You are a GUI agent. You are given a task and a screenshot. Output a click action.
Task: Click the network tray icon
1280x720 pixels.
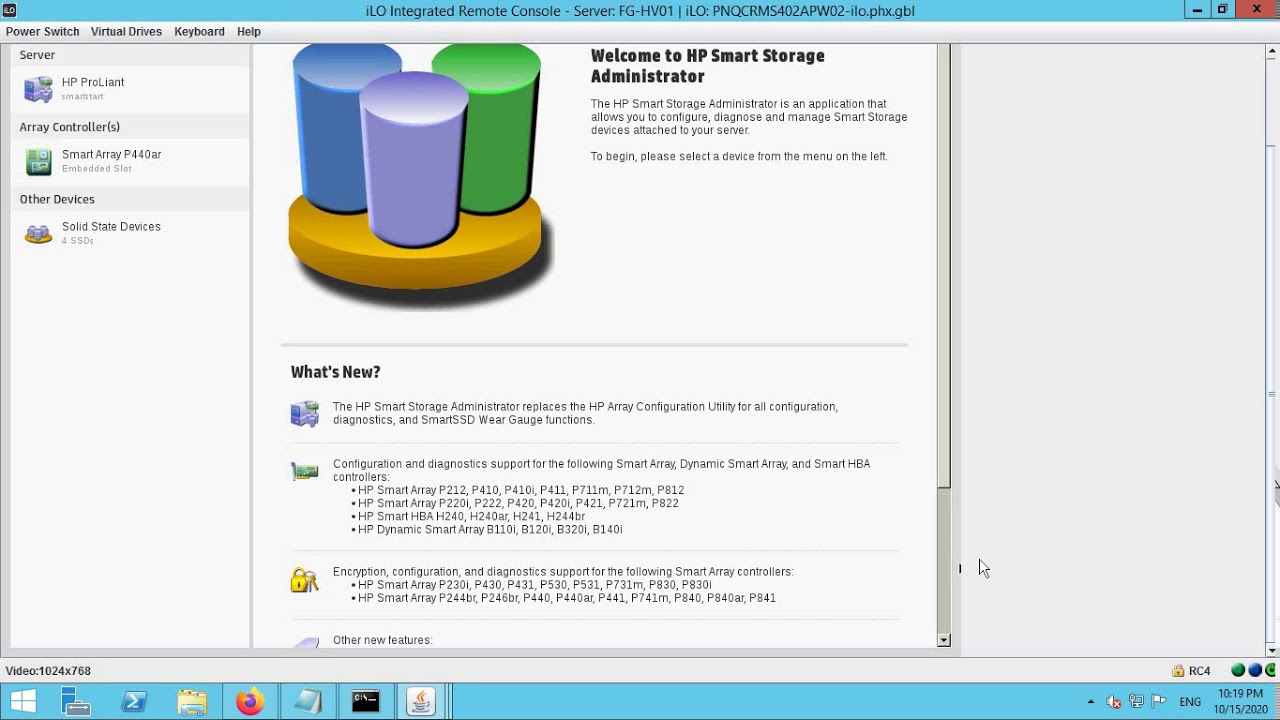pyautogui.click(x=1136, y=702)
